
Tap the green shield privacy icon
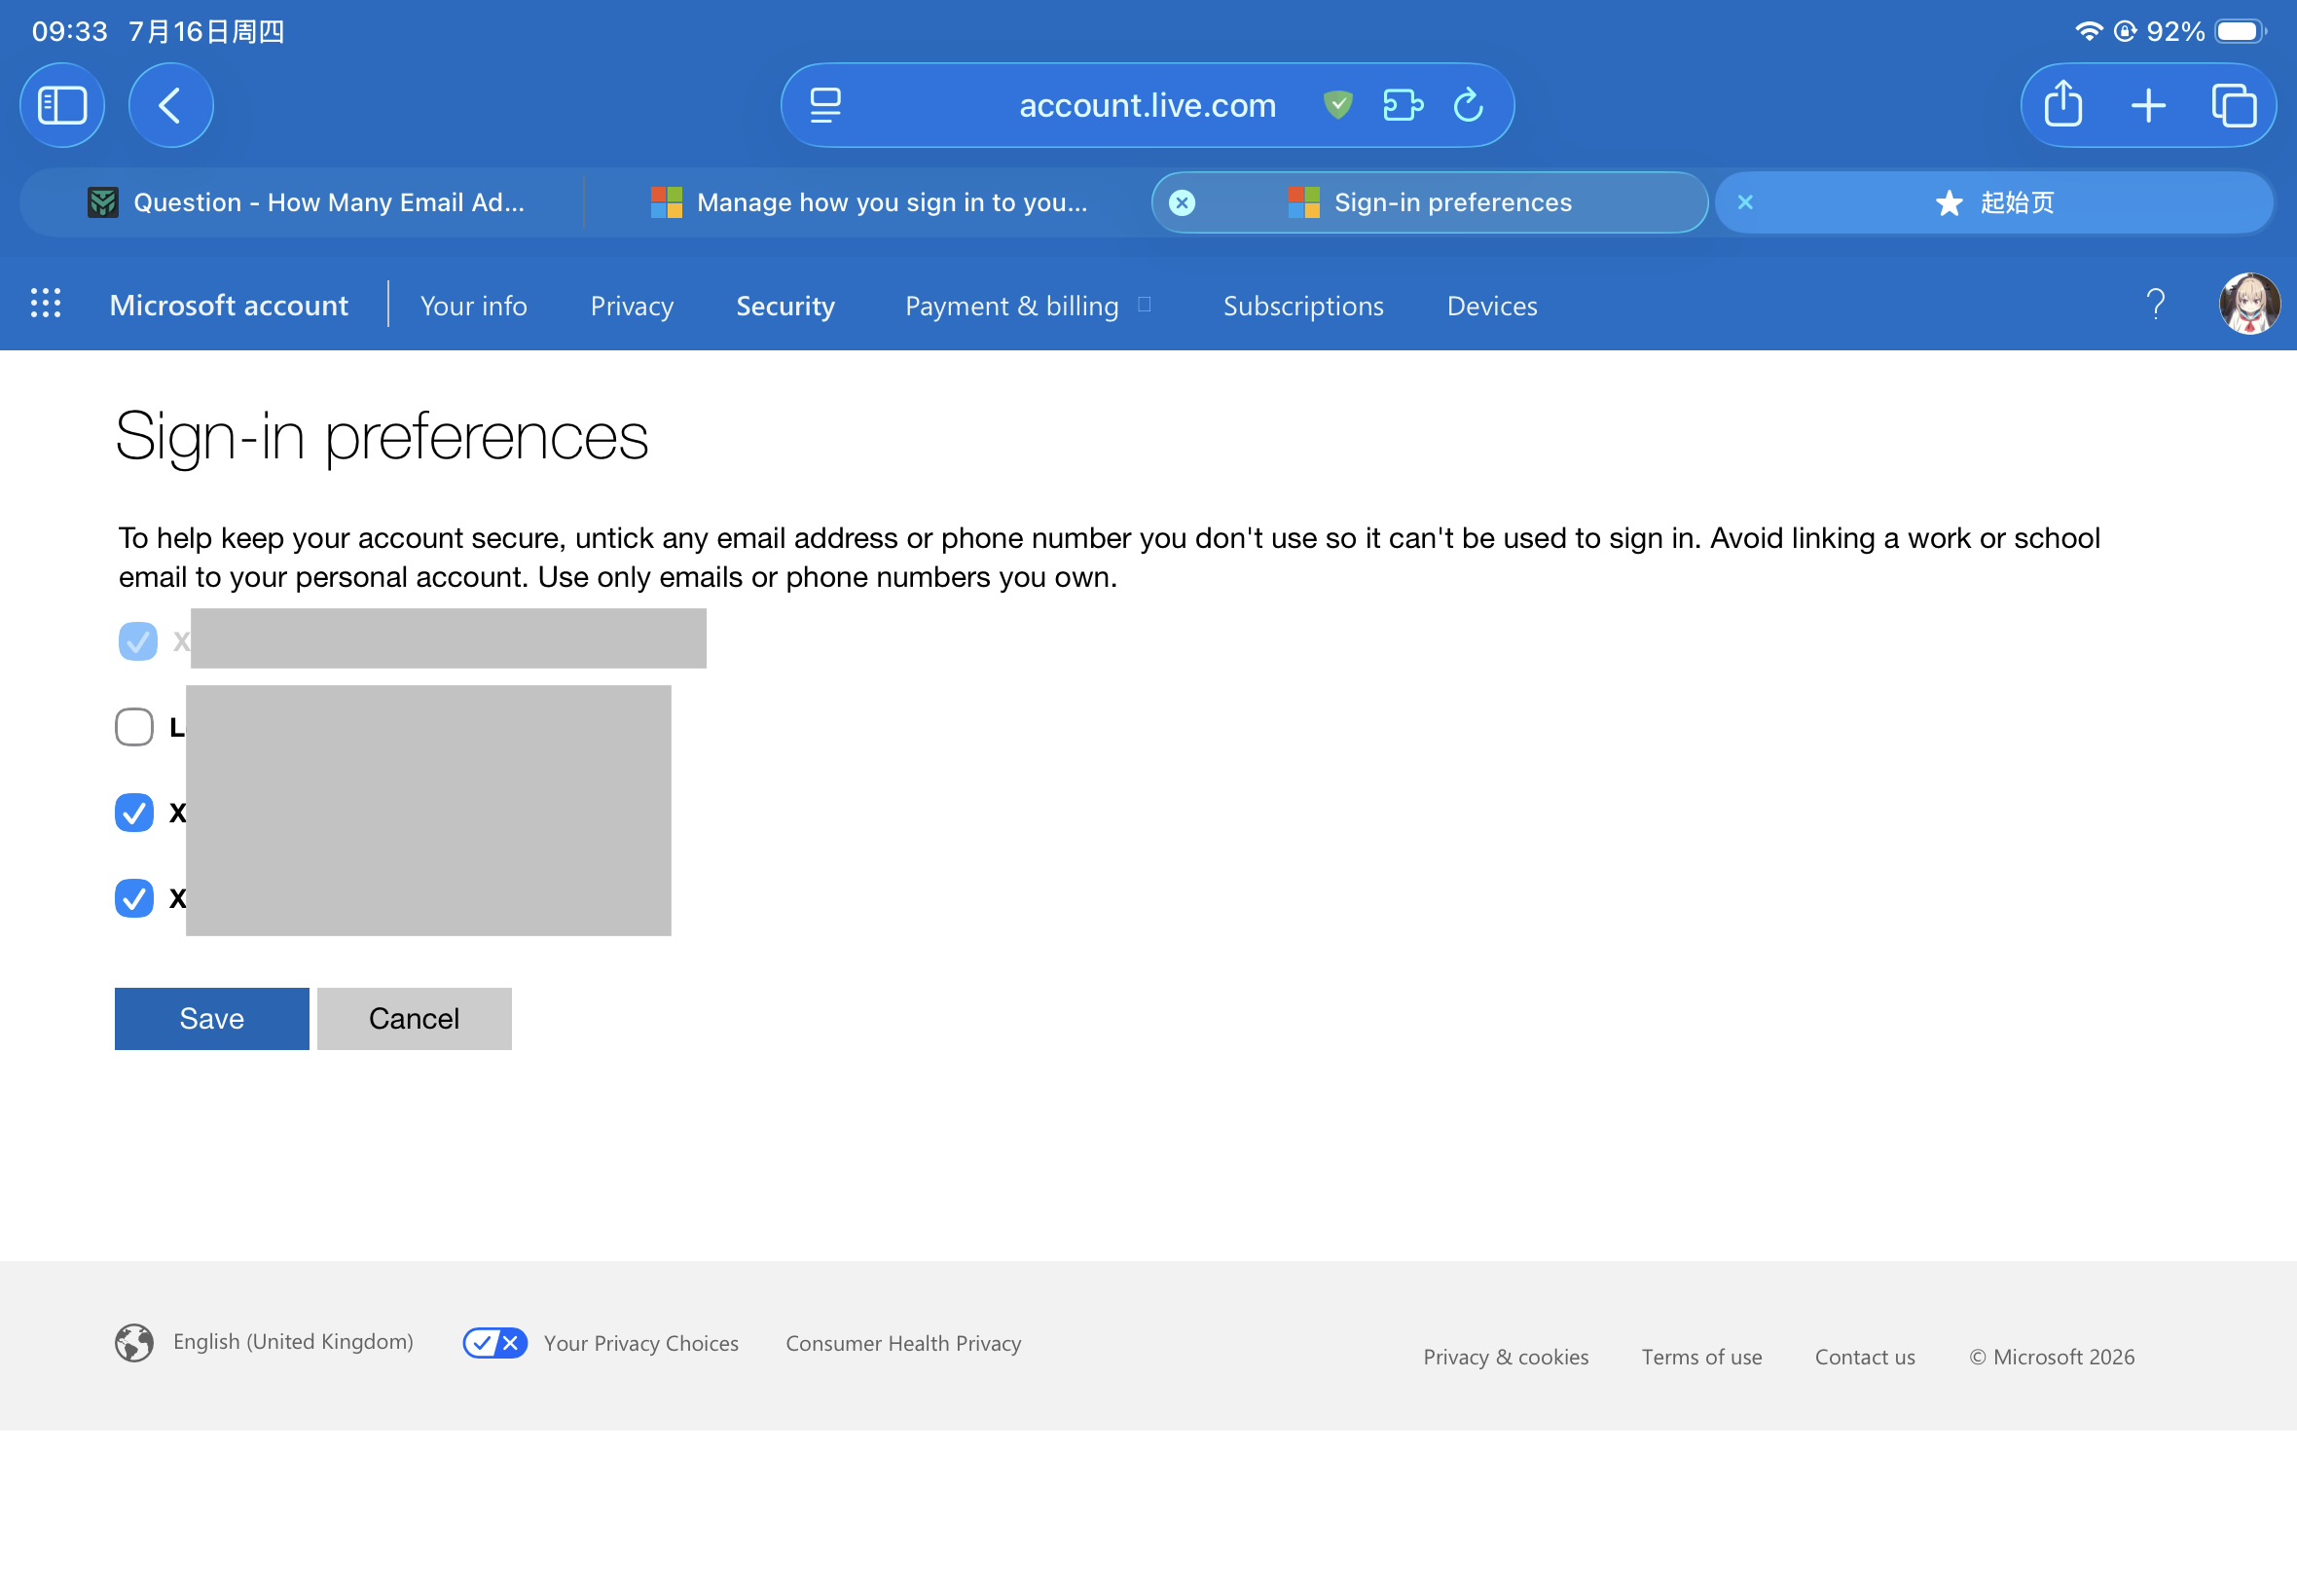coord(1338,104)
